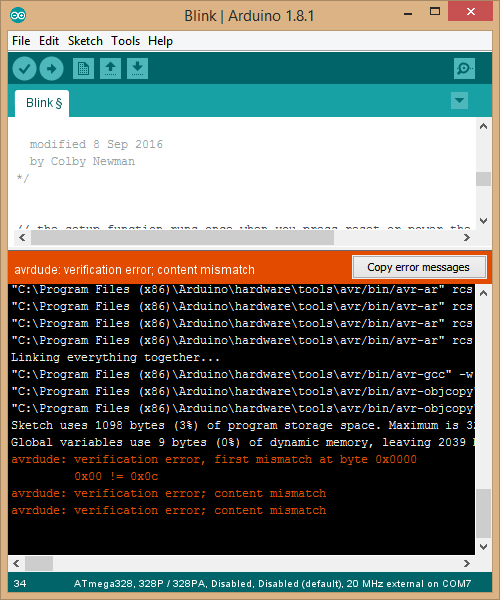Screen dimensions: 500x600
Task: Click console vertical scrollbar thumb
Action: (484, 513)
